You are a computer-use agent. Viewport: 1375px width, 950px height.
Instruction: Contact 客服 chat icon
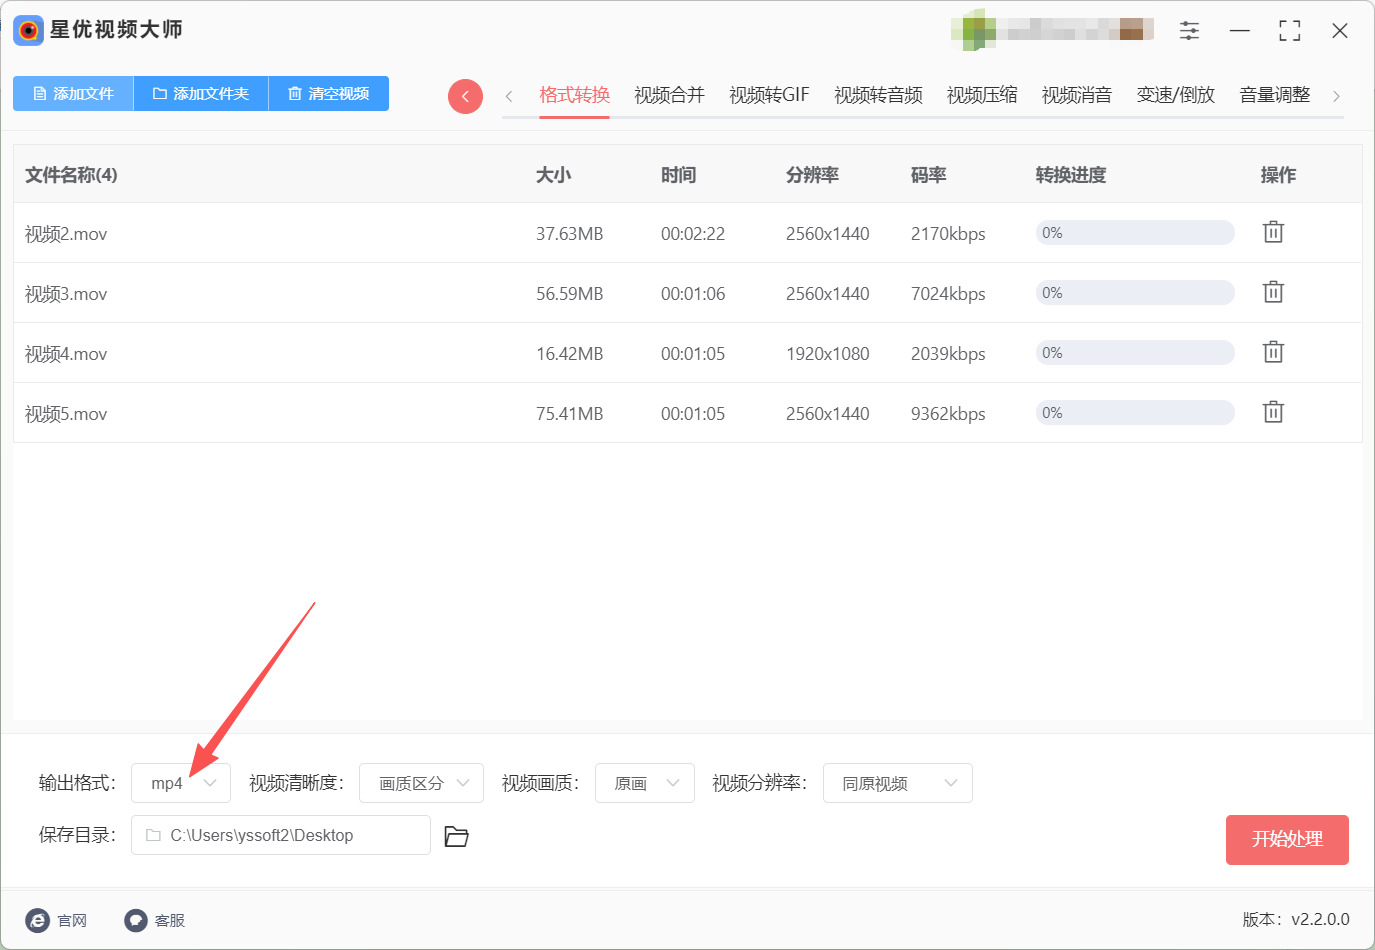click(136, 920)
